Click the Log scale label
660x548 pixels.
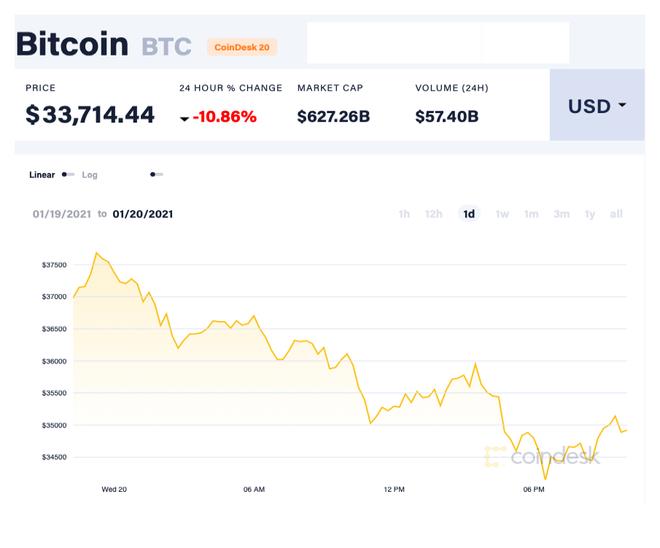pyautogui.click(x=90, y=175)
